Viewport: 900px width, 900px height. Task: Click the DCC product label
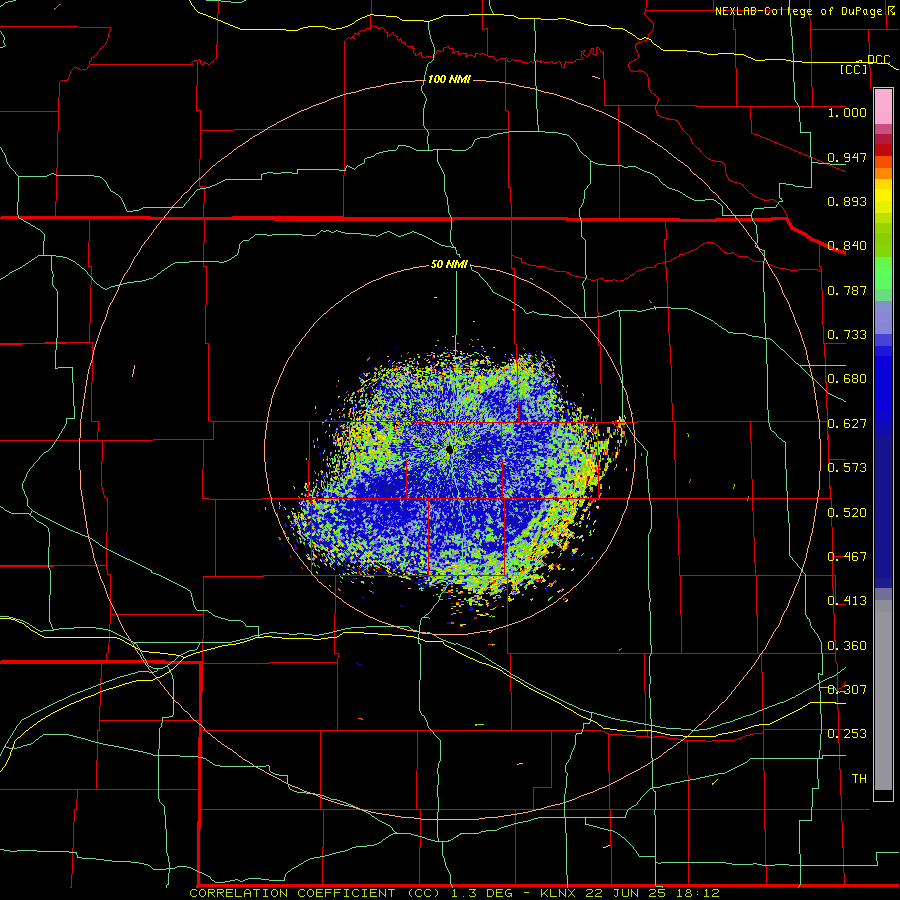coord(878,59)
